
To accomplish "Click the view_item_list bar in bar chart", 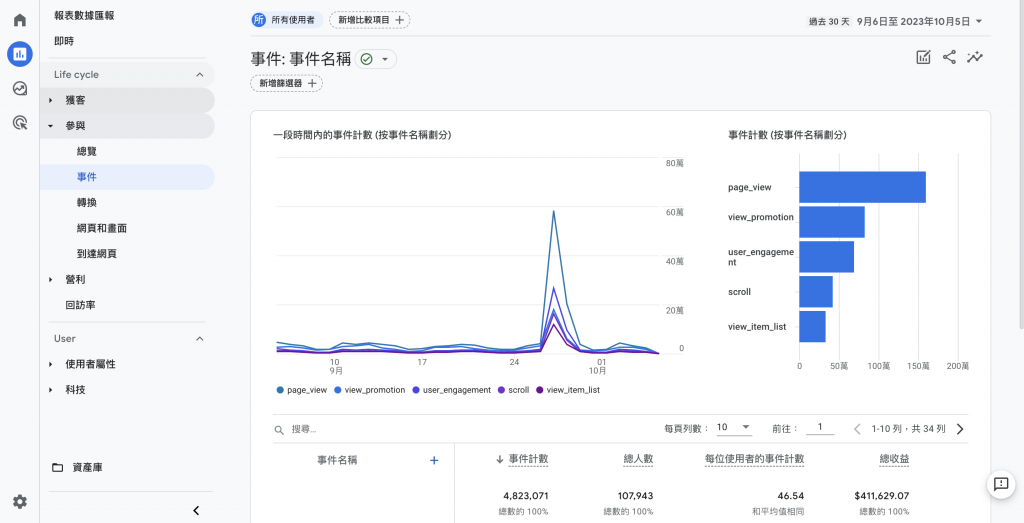I will [x=812, y=326].
